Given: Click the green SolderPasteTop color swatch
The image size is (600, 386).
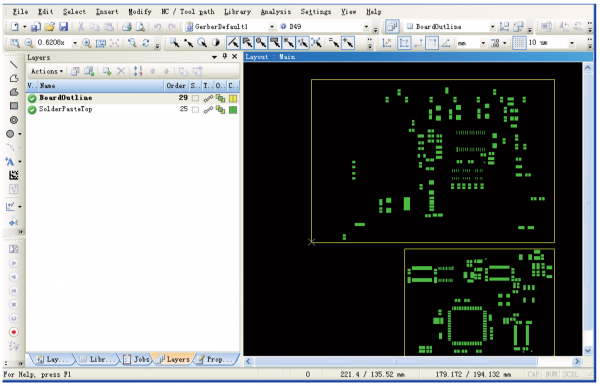Looking at the screenshot, I should tap(233, 110).
